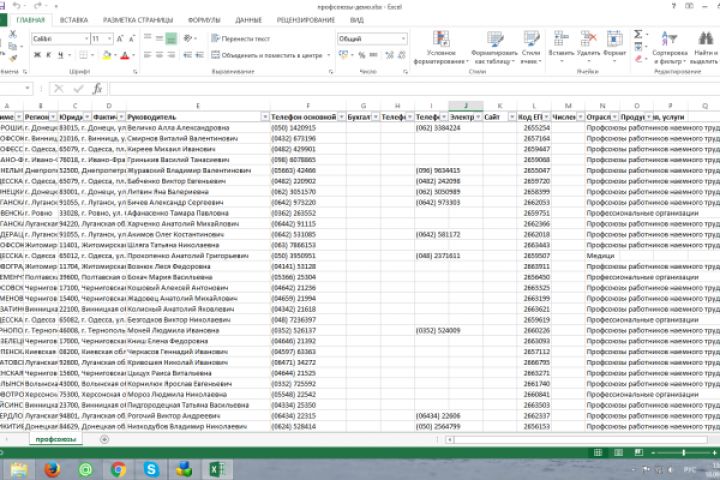The image size is (720, 480).
Task: Add a new sheet with the plus icon
Action: [104, 440]
